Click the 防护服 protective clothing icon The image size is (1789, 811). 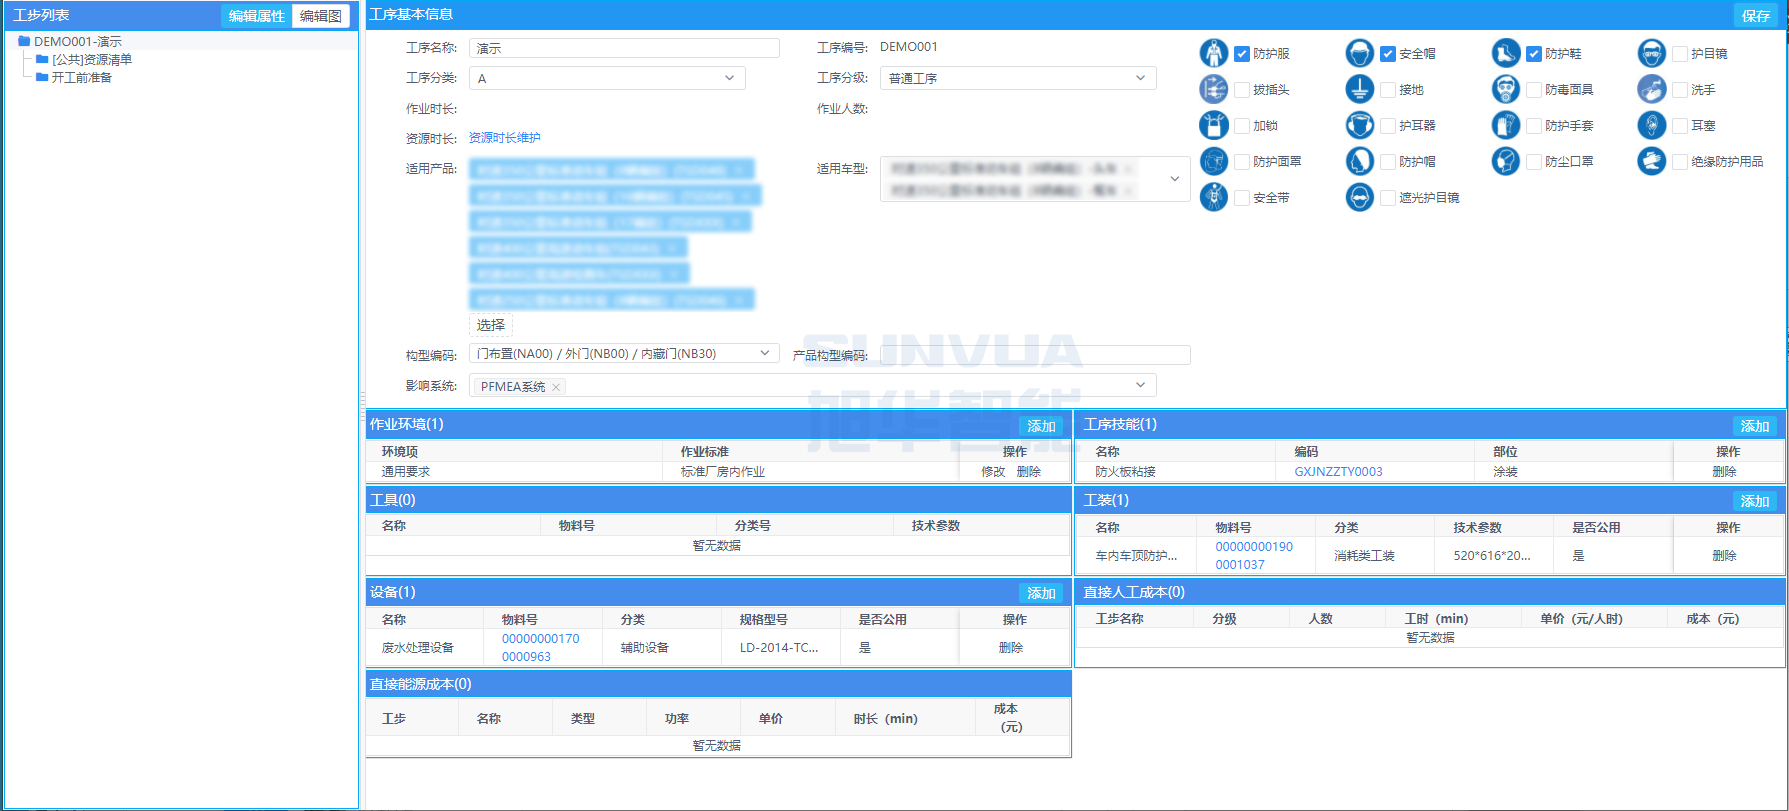click(x=1213, y=53)
